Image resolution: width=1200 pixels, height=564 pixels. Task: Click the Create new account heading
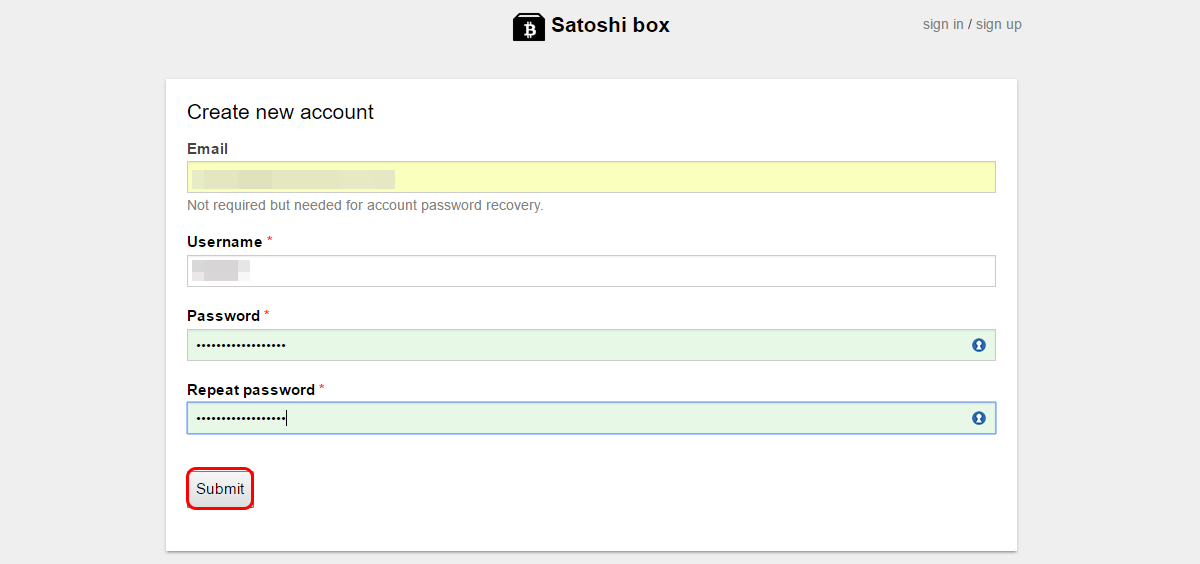tap(280, 112)
